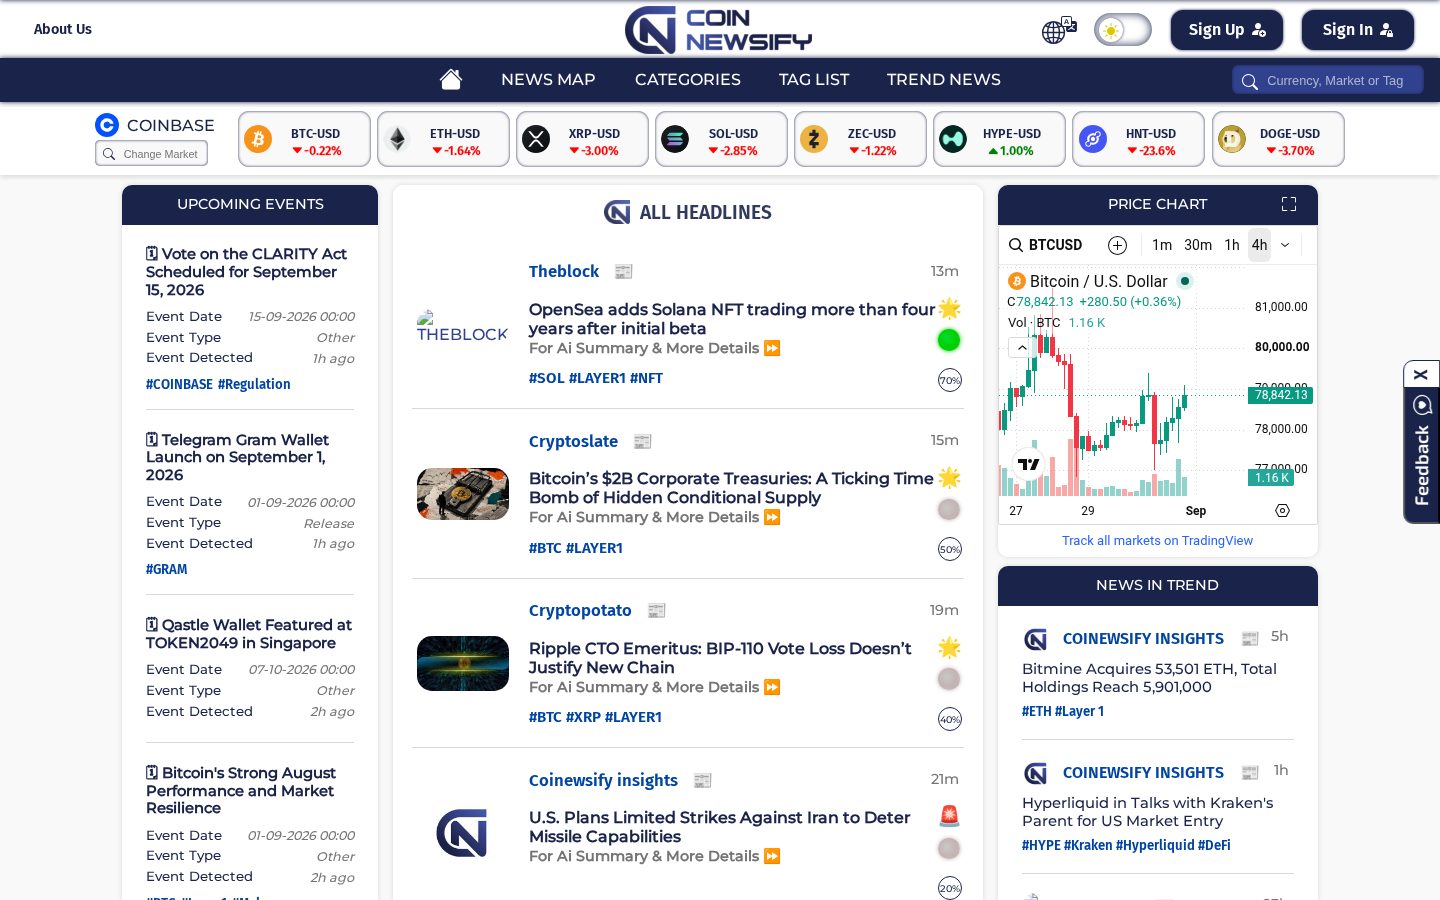Click newspaper icon beside Cryptopotato
This screenshot has height=900, width=1440.
coord(657,610)
